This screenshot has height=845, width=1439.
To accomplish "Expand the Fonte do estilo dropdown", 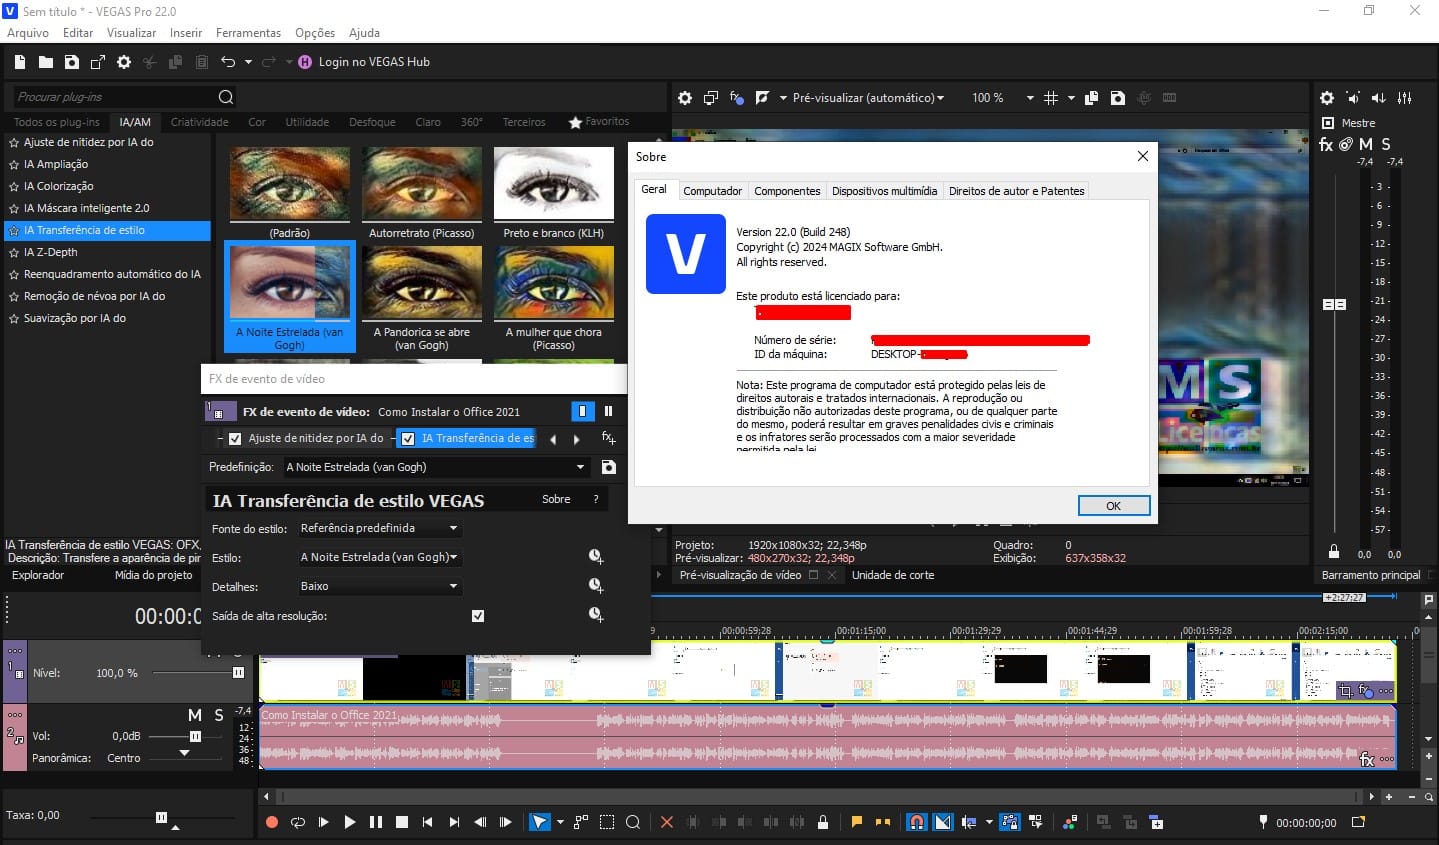I will point(379,527).
